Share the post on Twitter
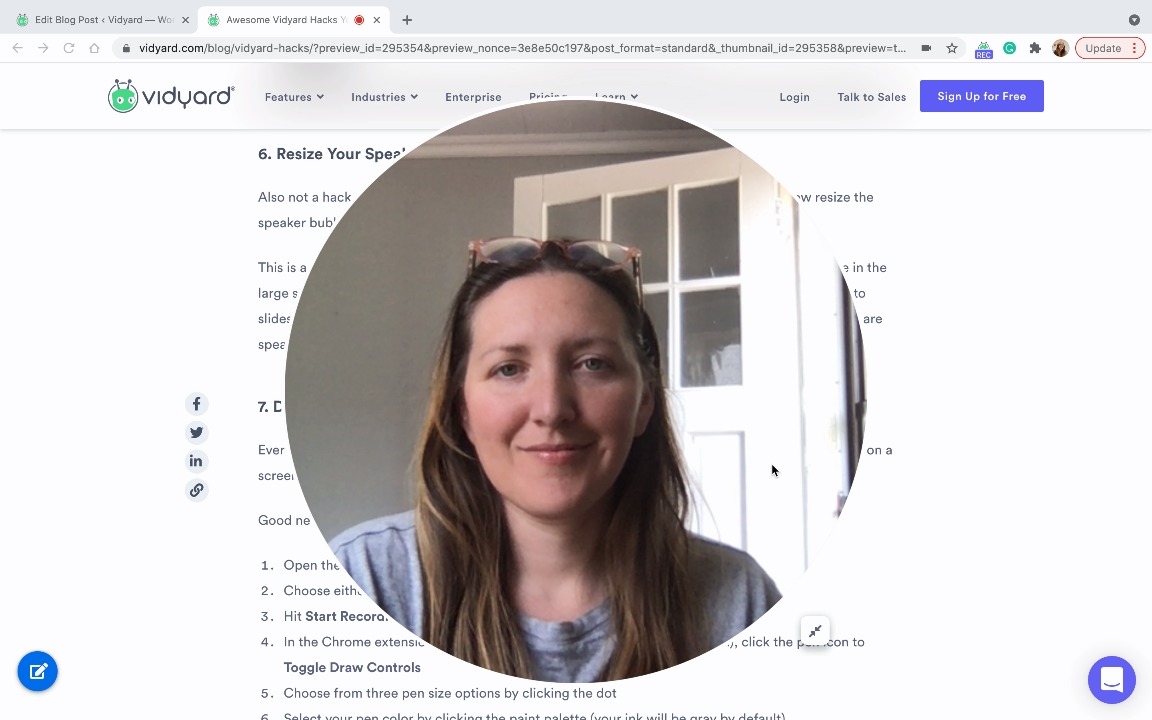The height and width of the screenshot is (720, 1152). click(196, 433)
